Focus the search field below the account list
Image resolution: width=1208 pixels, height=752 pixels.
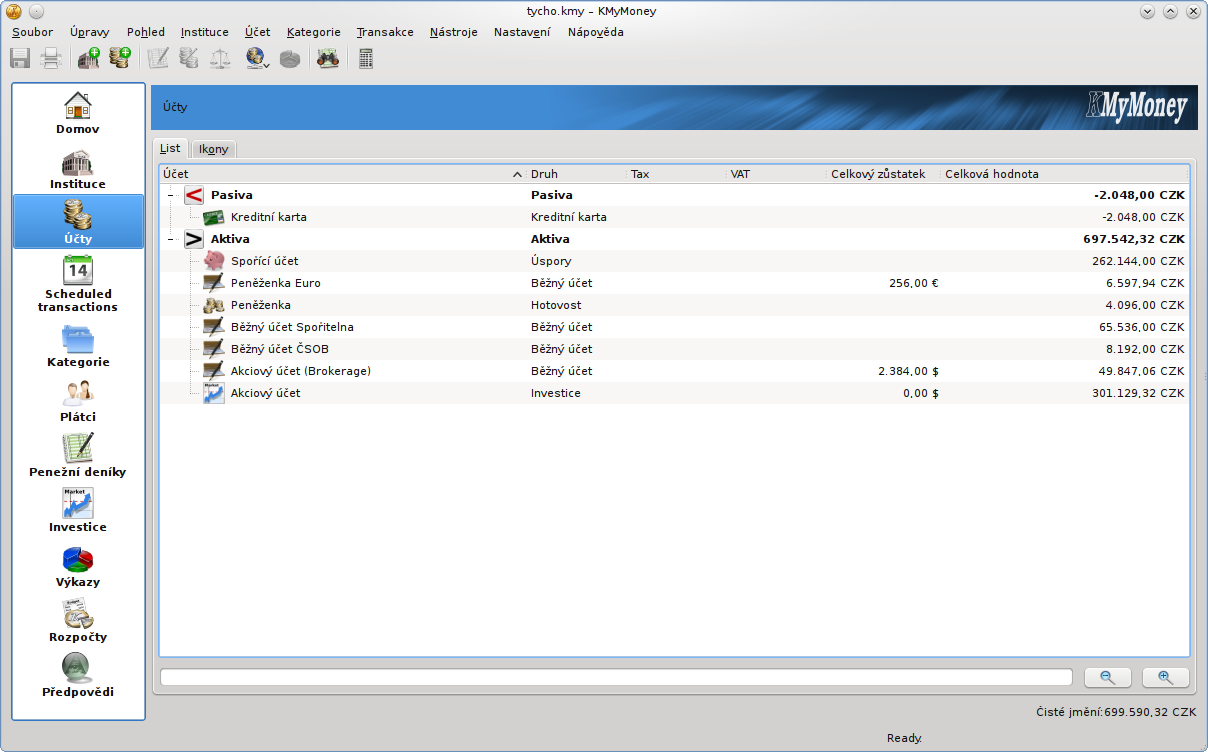[x=616, y=677]
